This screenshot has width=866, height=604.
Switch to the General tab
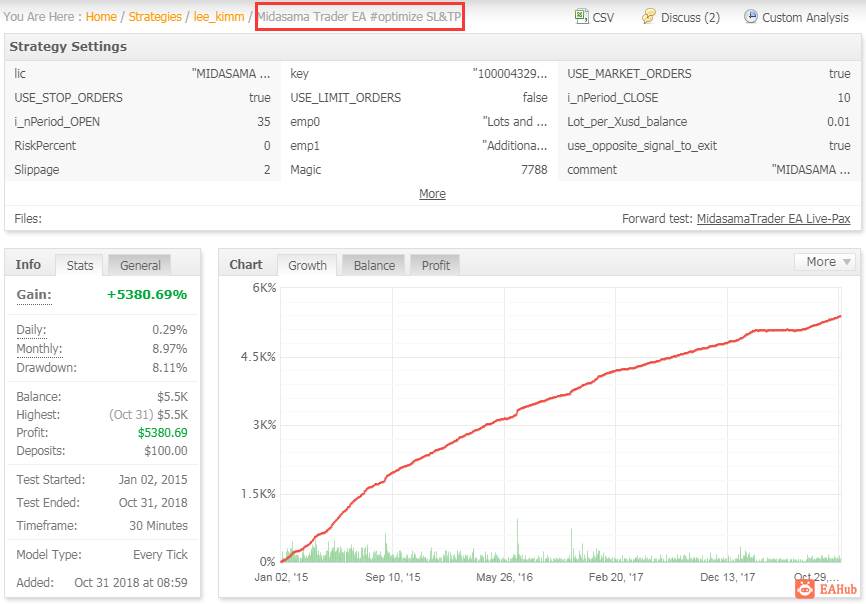(140, 266)
